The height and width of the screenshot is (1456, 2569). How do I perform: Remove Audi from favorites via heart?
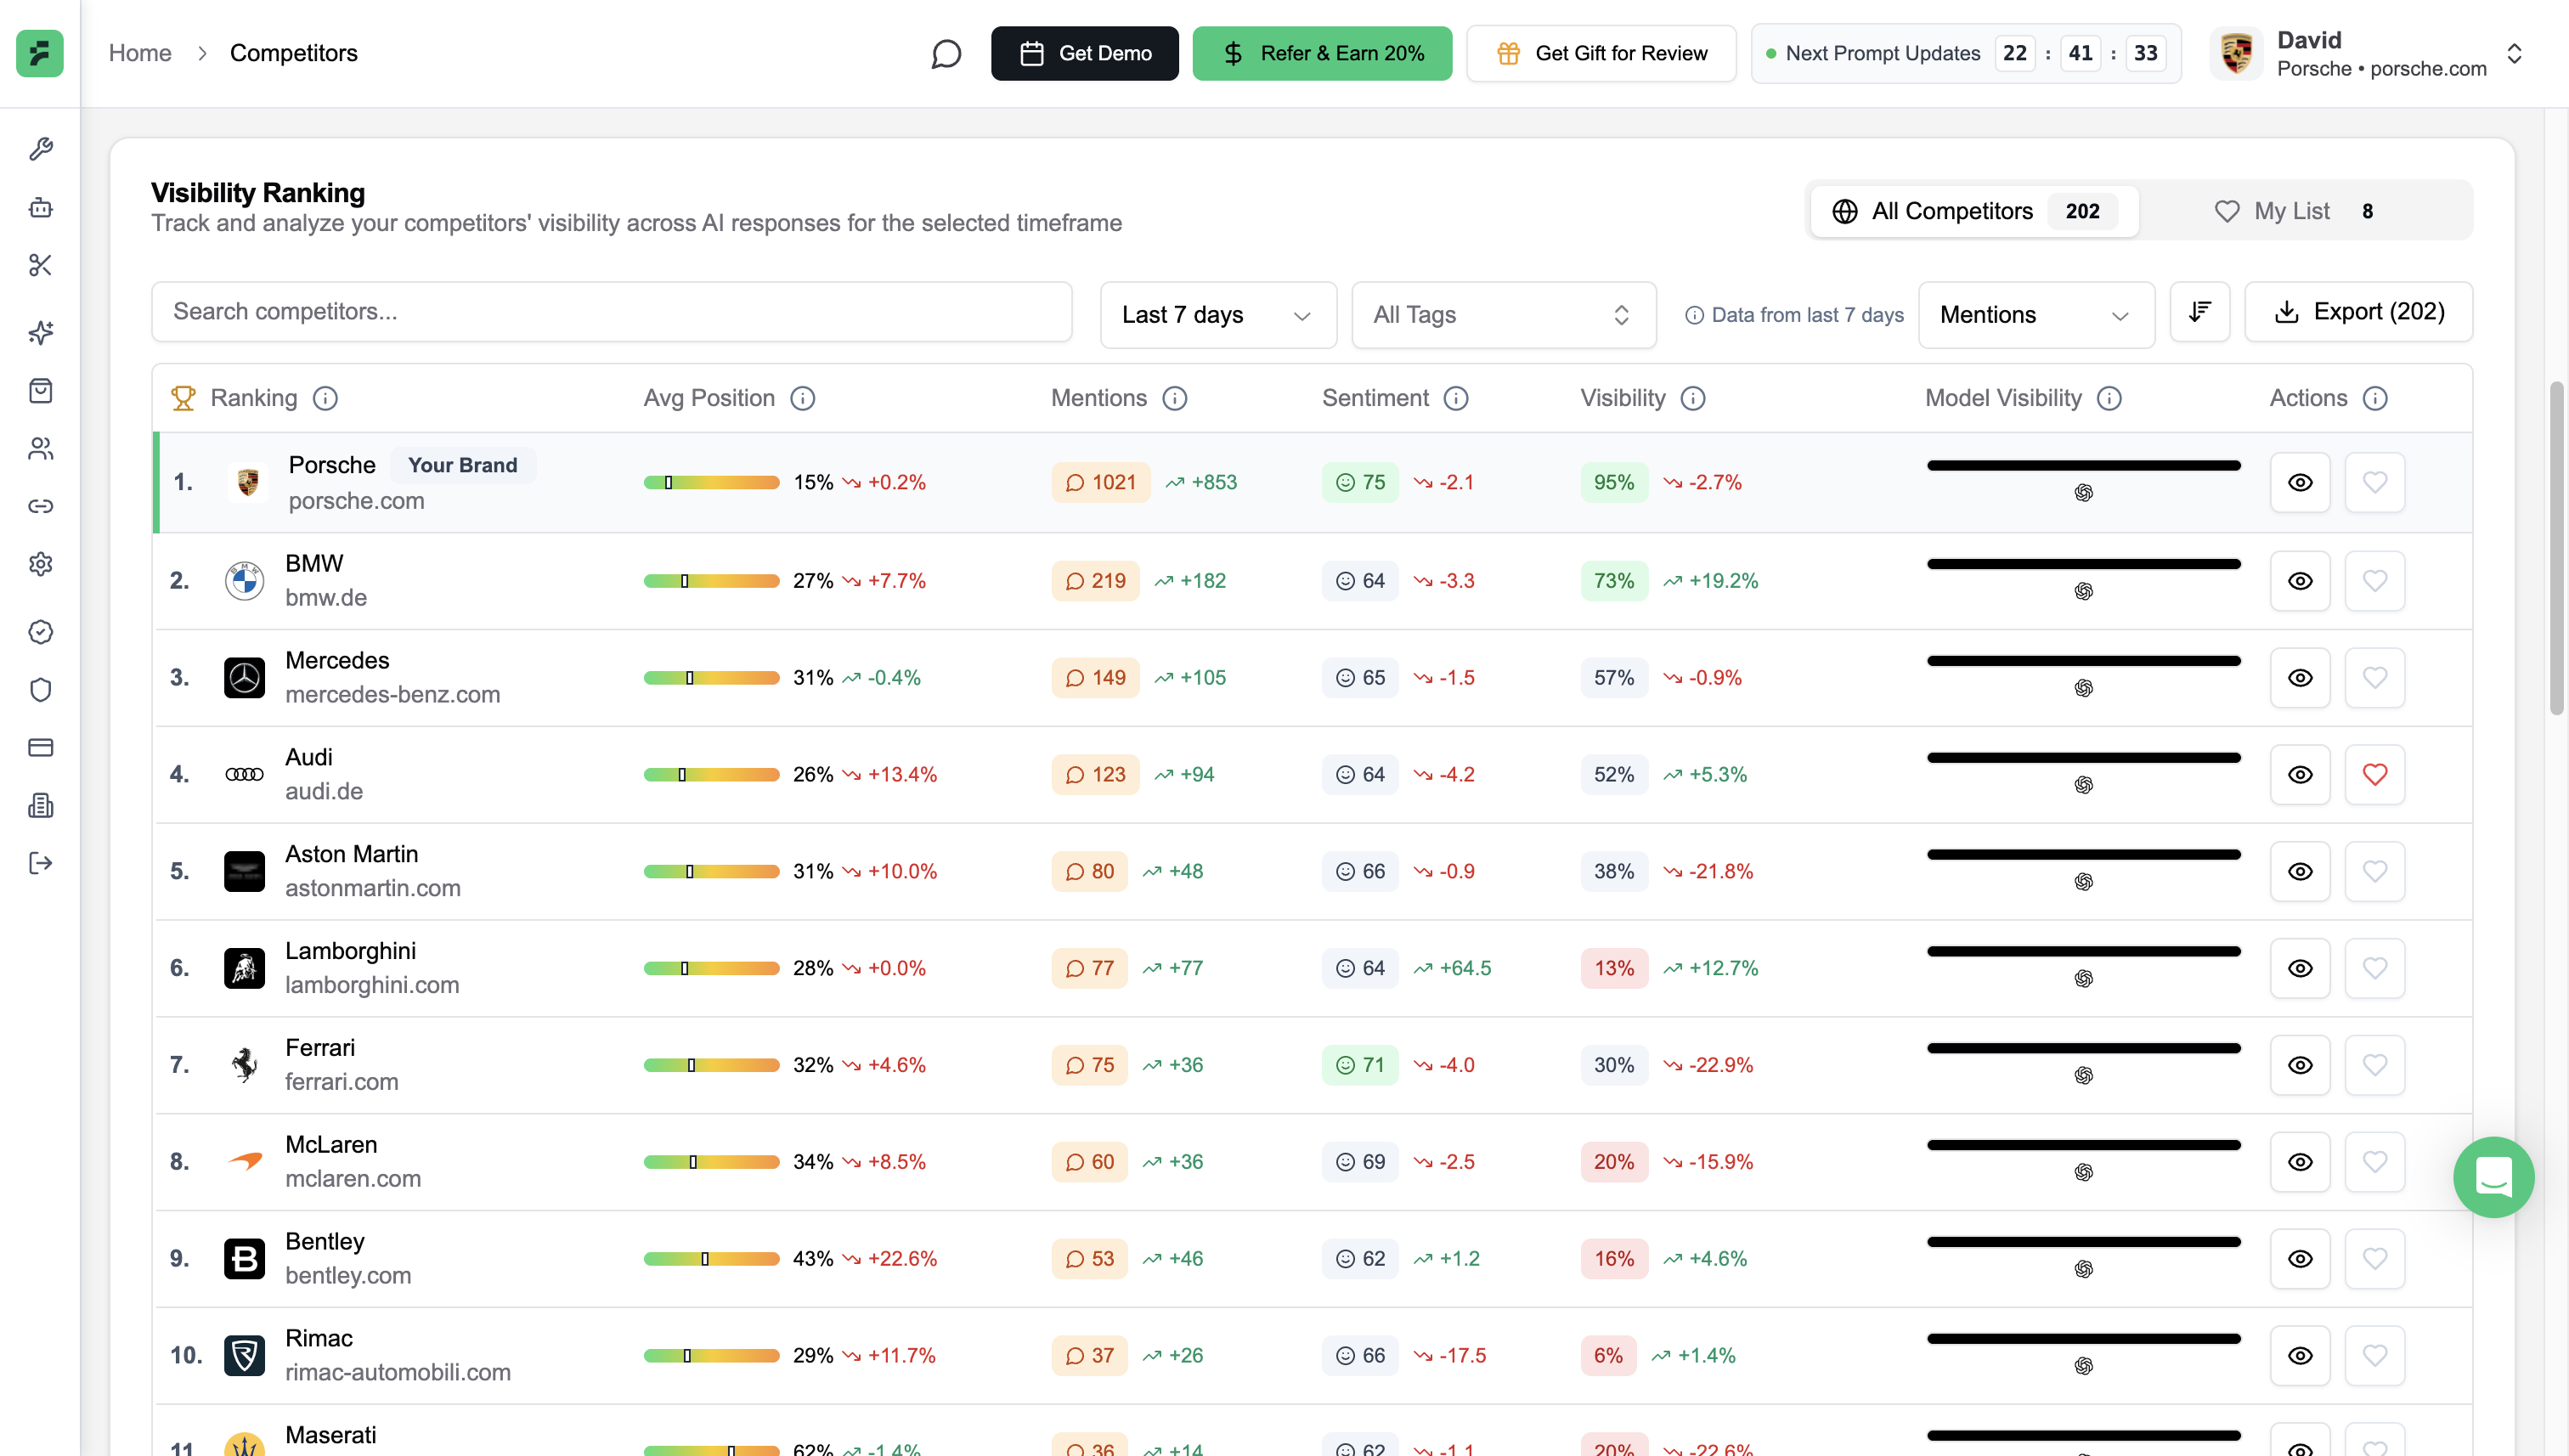2374,775
